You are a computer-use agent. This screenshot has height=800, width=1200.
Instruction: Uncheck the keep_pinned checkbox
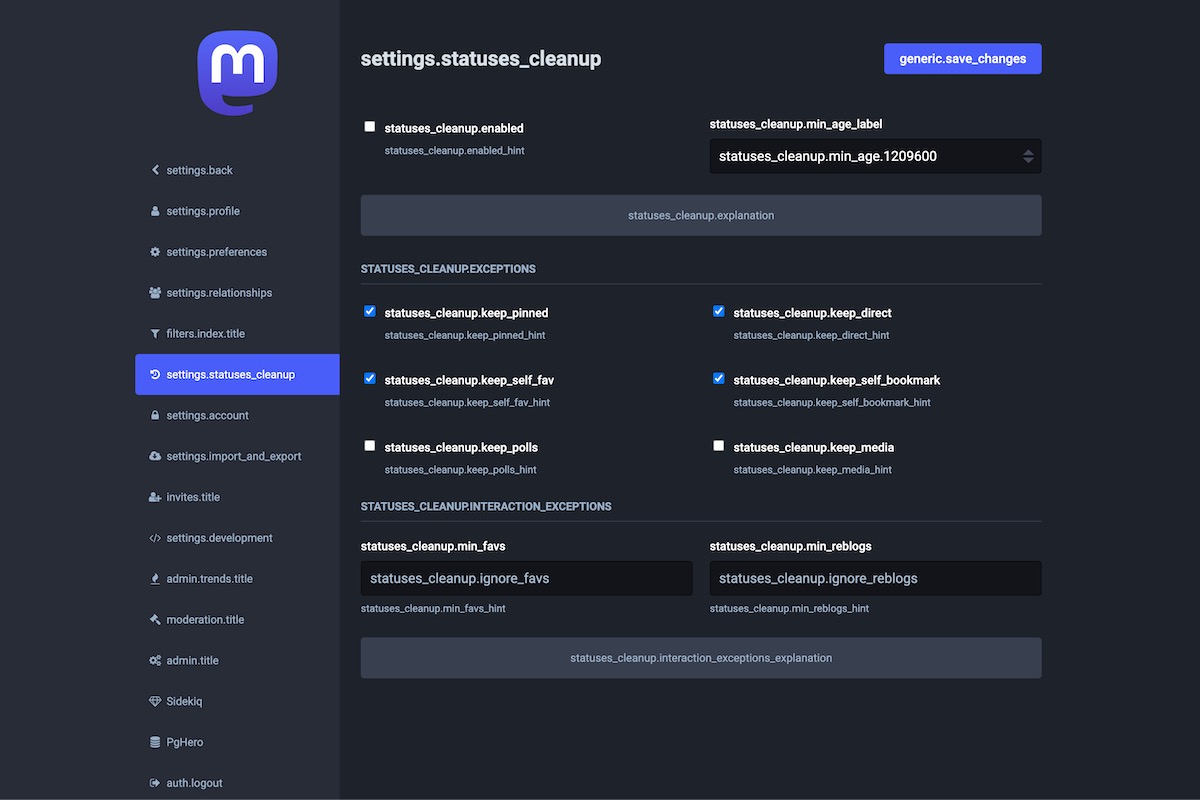point(370,312)
